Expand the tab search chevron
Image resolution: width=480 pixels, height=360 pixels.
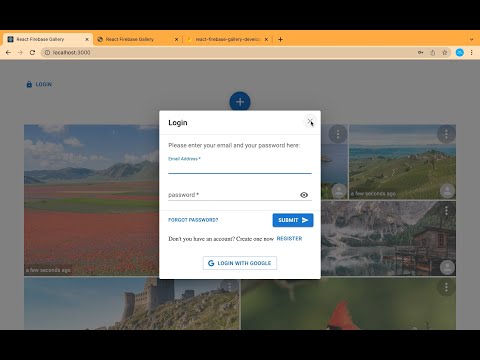pyautogui.click(x=471, y=39)
